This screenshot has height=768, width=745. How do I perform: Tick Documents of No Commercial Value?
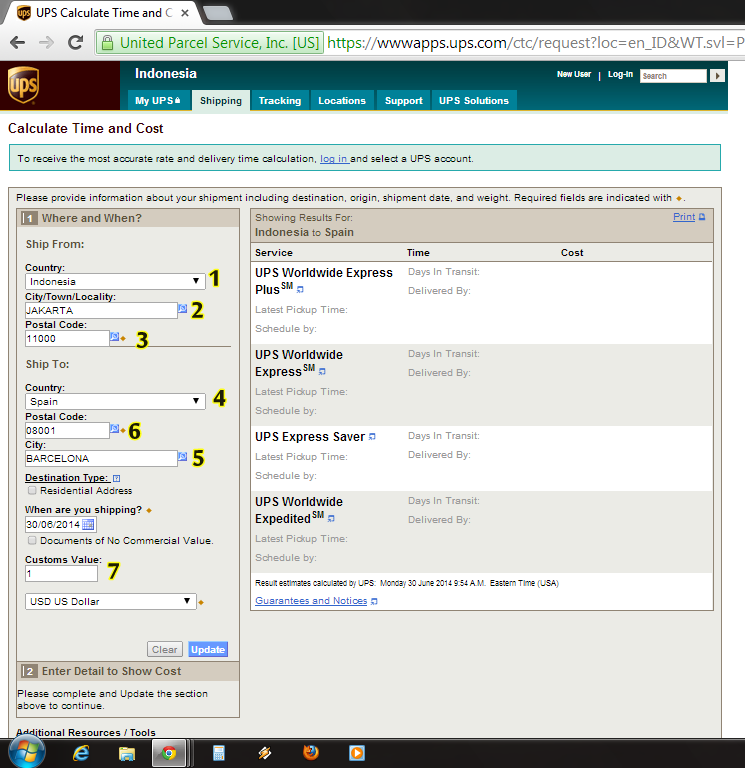32,540
